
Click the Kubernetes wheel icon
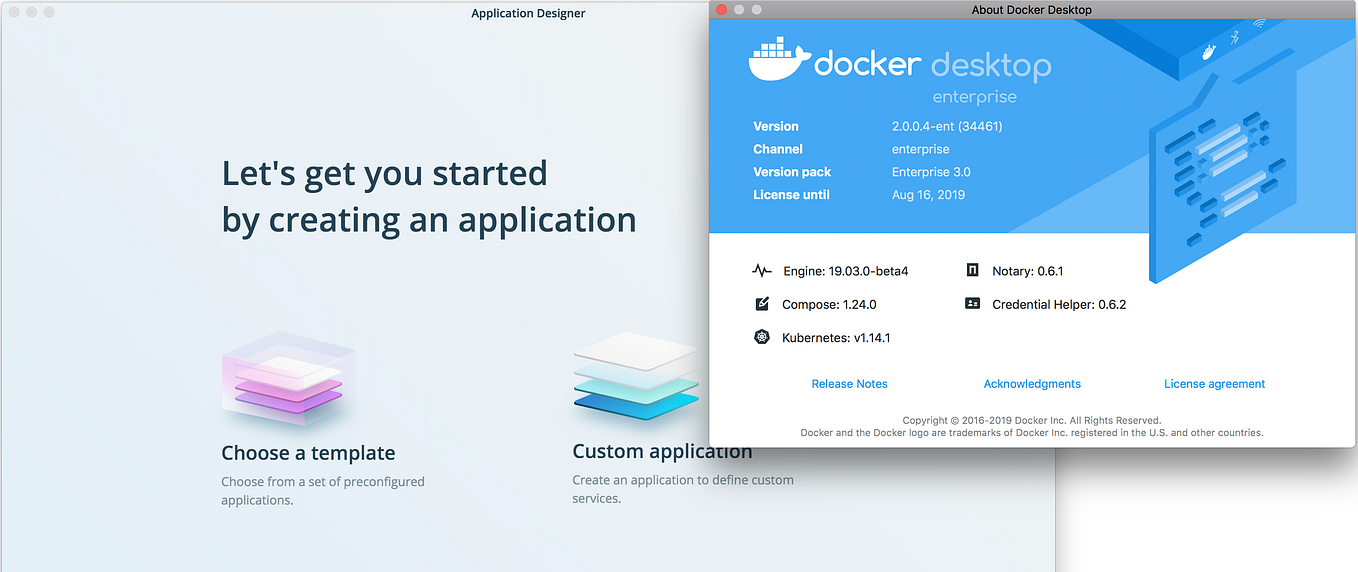(x=762, y=337)
